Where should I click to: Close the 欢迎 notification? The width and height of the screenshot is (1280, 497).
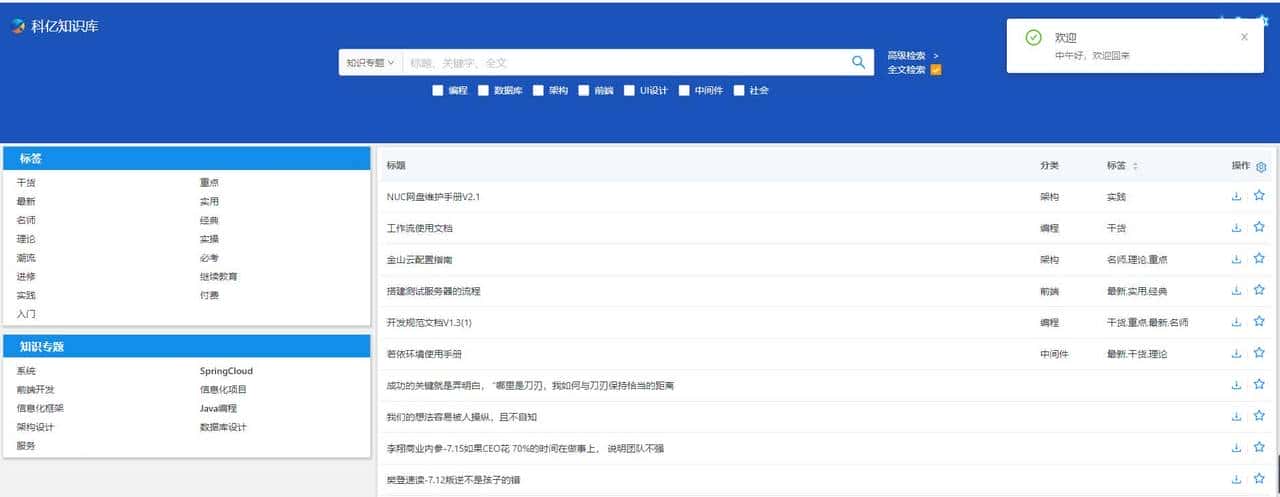click(x=1244, y=37)
